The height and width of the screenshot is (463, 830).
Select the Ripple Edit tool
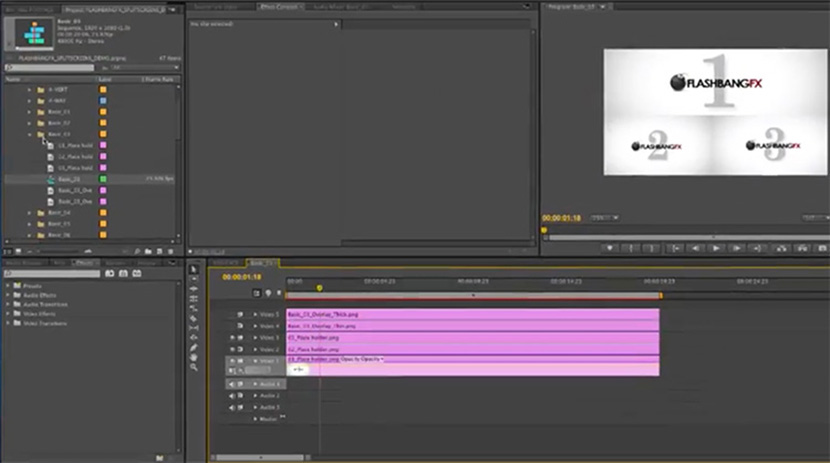point(194,289)
